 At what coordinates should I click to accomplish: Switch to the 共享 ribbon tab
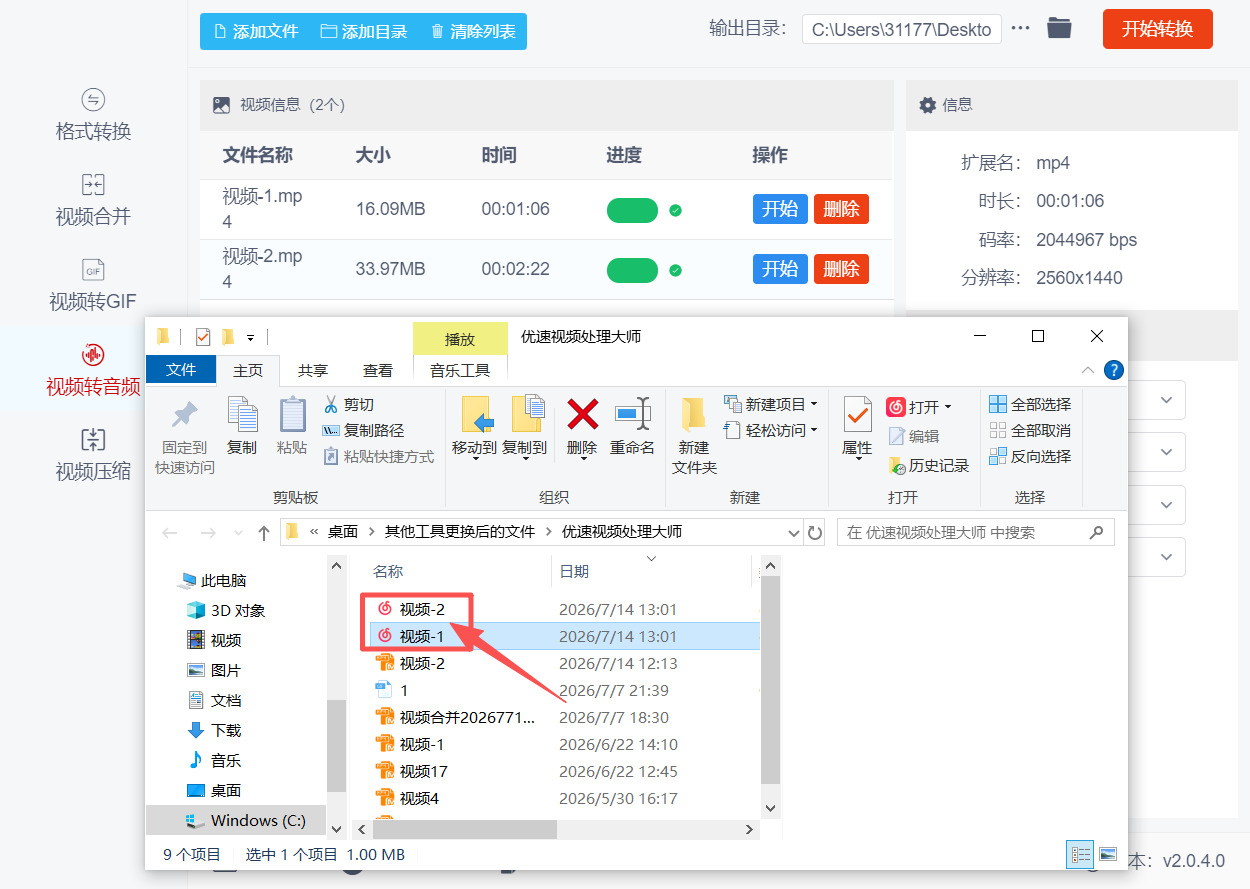pos(313,370)
